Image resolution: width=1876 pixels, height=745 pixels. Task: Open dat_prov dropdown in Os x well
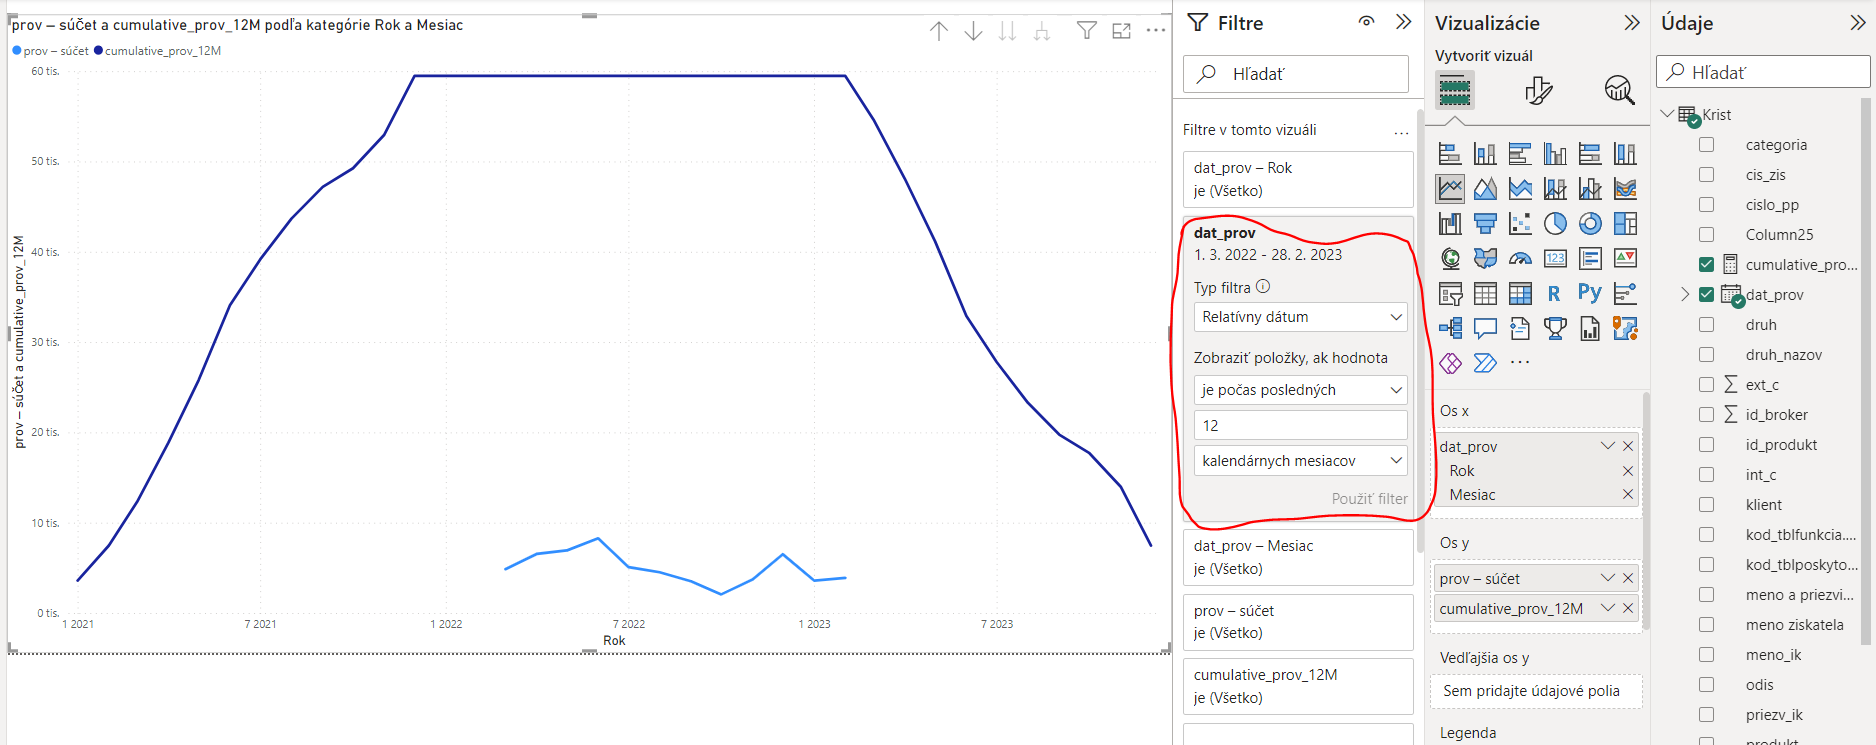click(x=1607, y=446)
